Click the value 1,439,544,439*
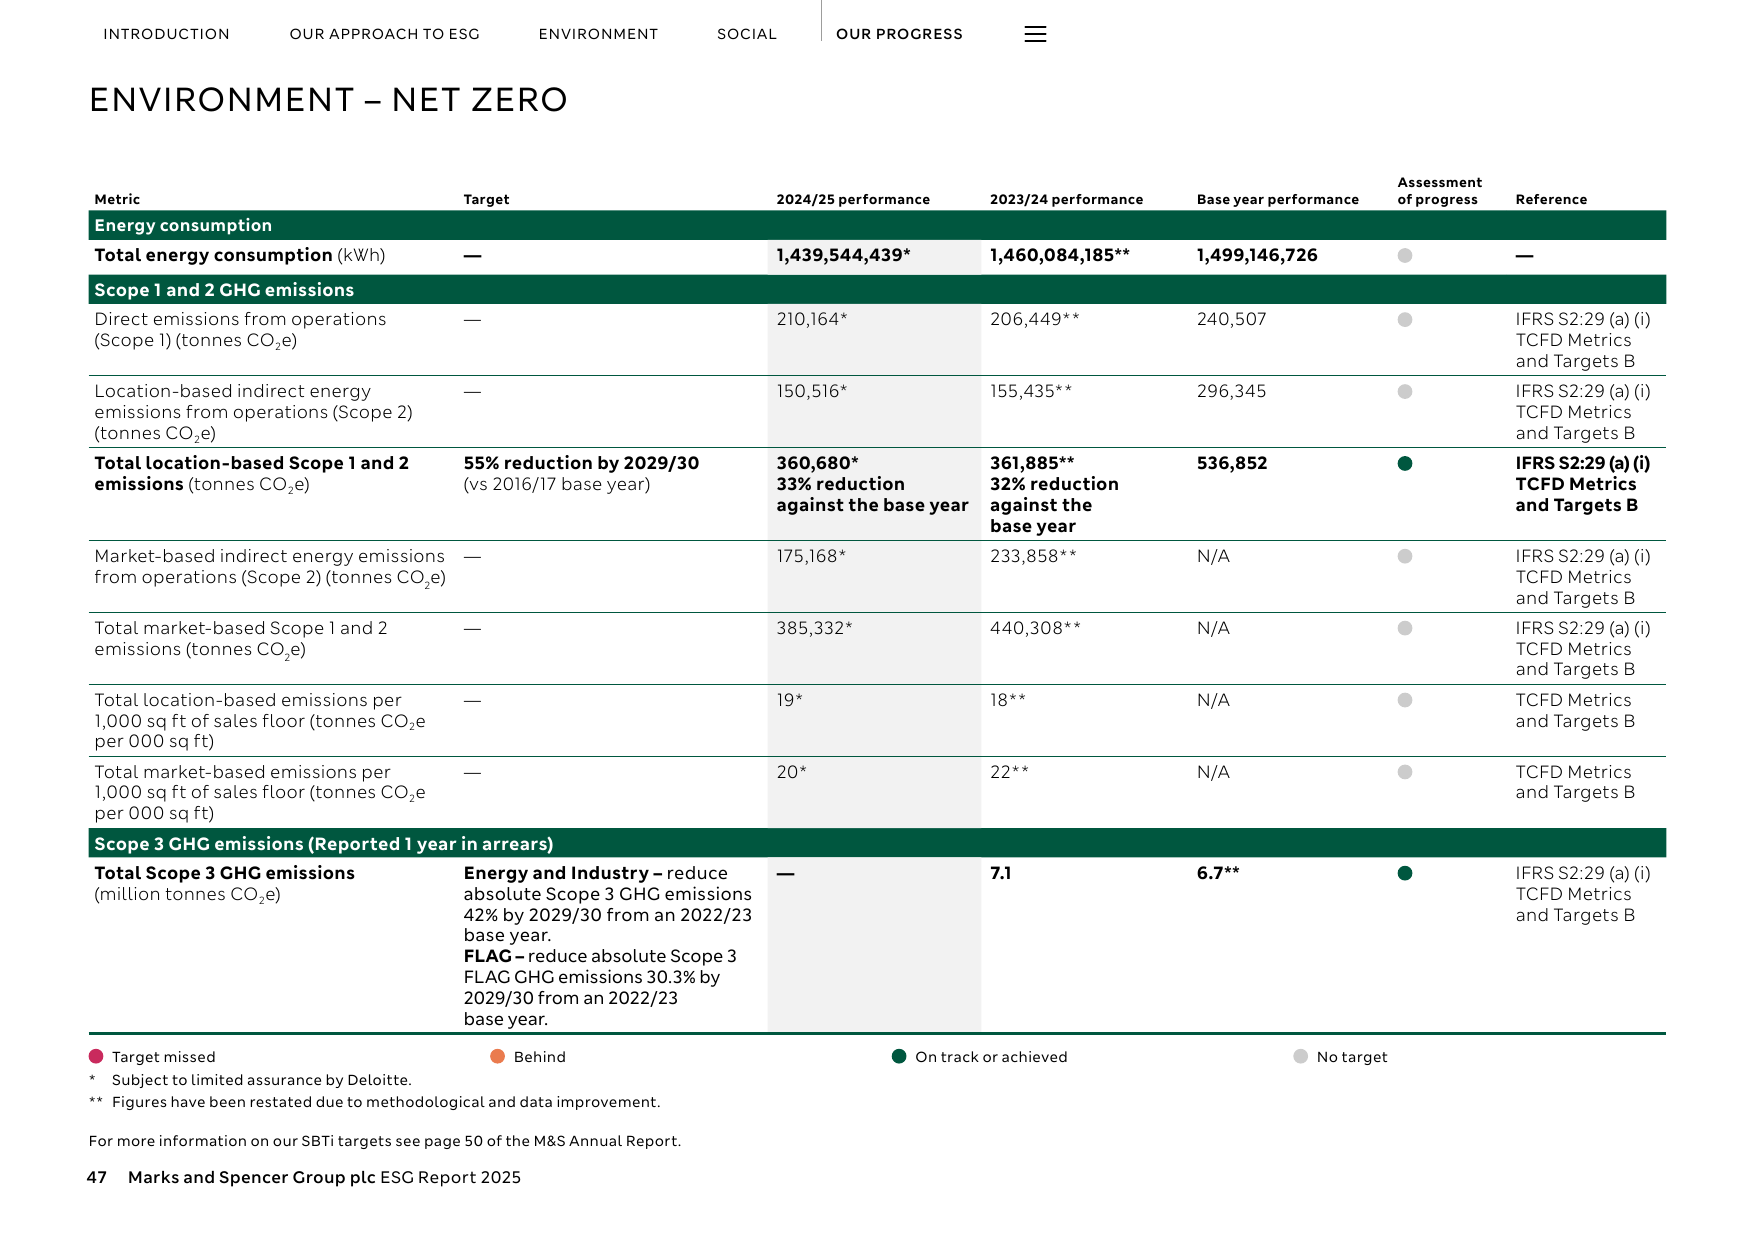Viewport: 1754px width, 1241px height. (x=843, y=255)
